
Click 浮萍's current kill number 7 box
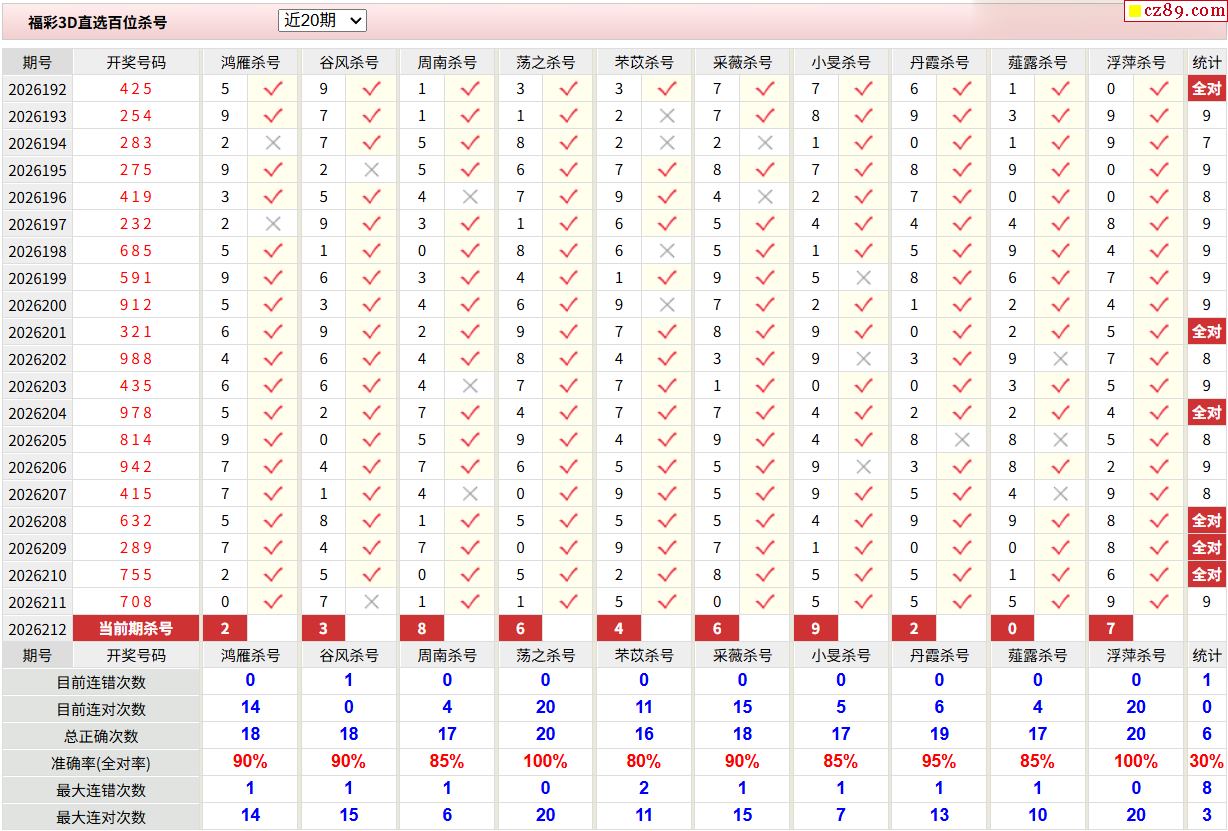pyautogui.click(x=1111, y=628)
